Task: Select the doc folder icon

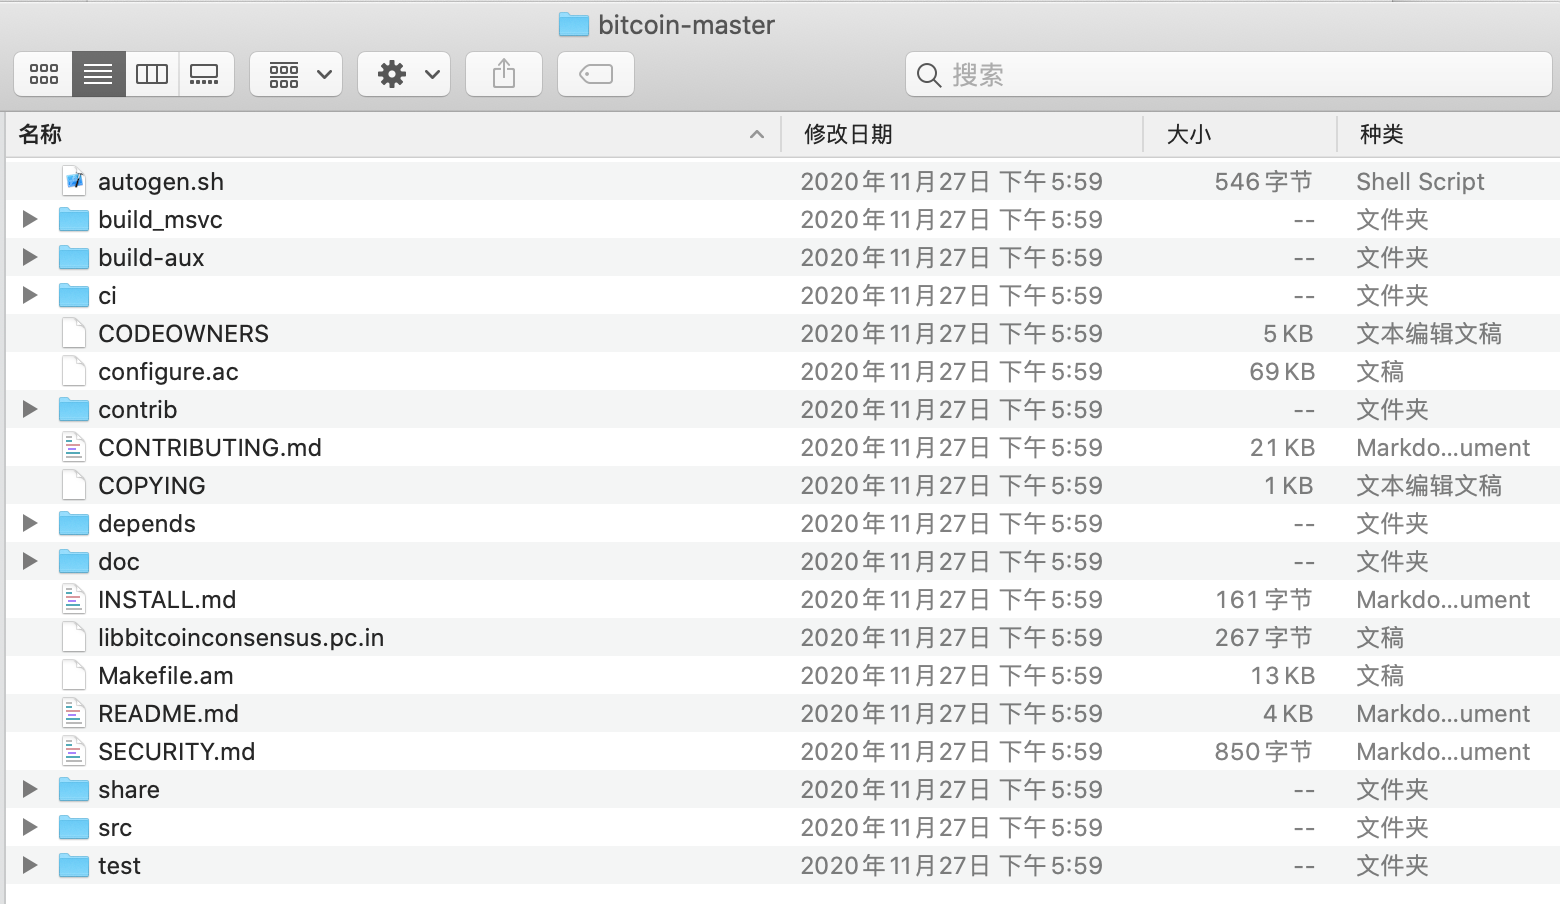Action: [74, 561]
